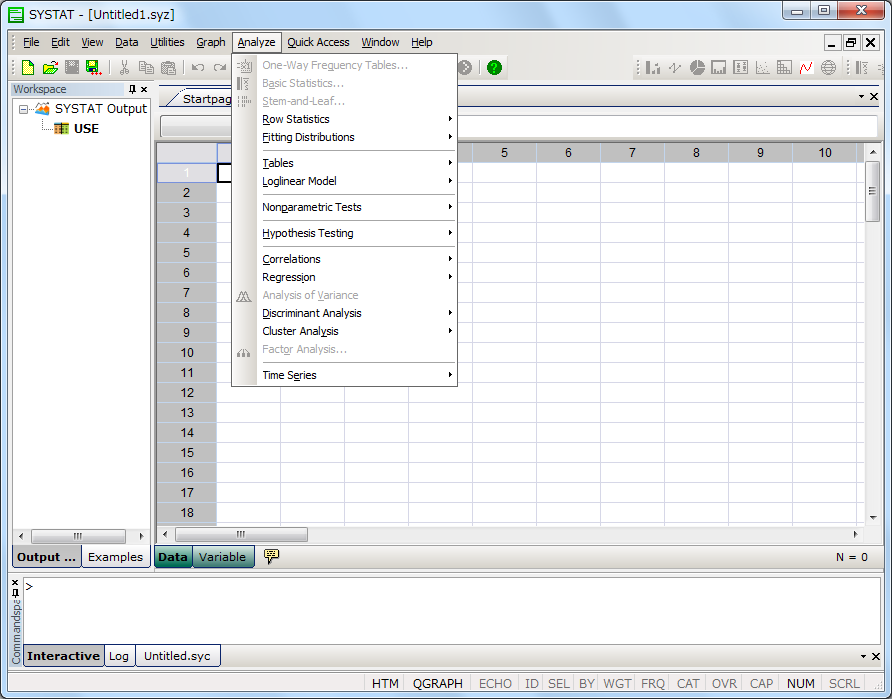Click the yellow comment icon beside Variable tab
The width and height of the screenshot is (892, 699).
271,556
